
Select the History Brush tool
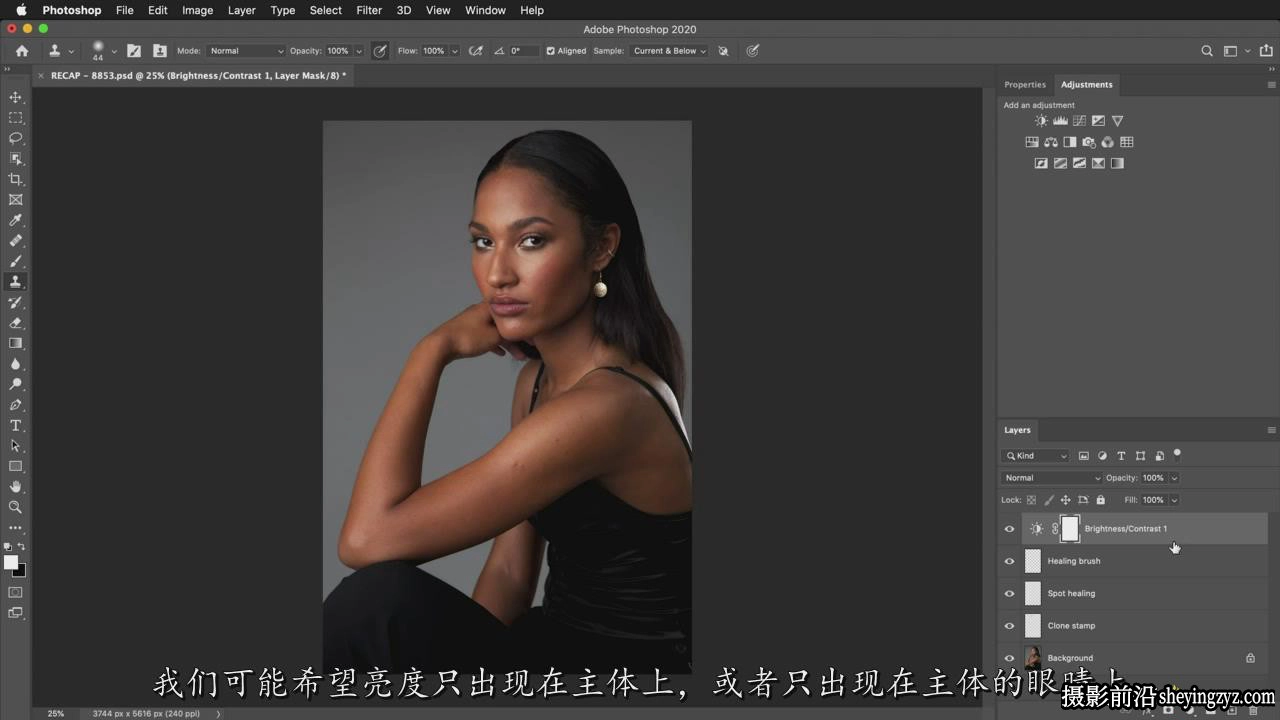[x=15, y=302]
